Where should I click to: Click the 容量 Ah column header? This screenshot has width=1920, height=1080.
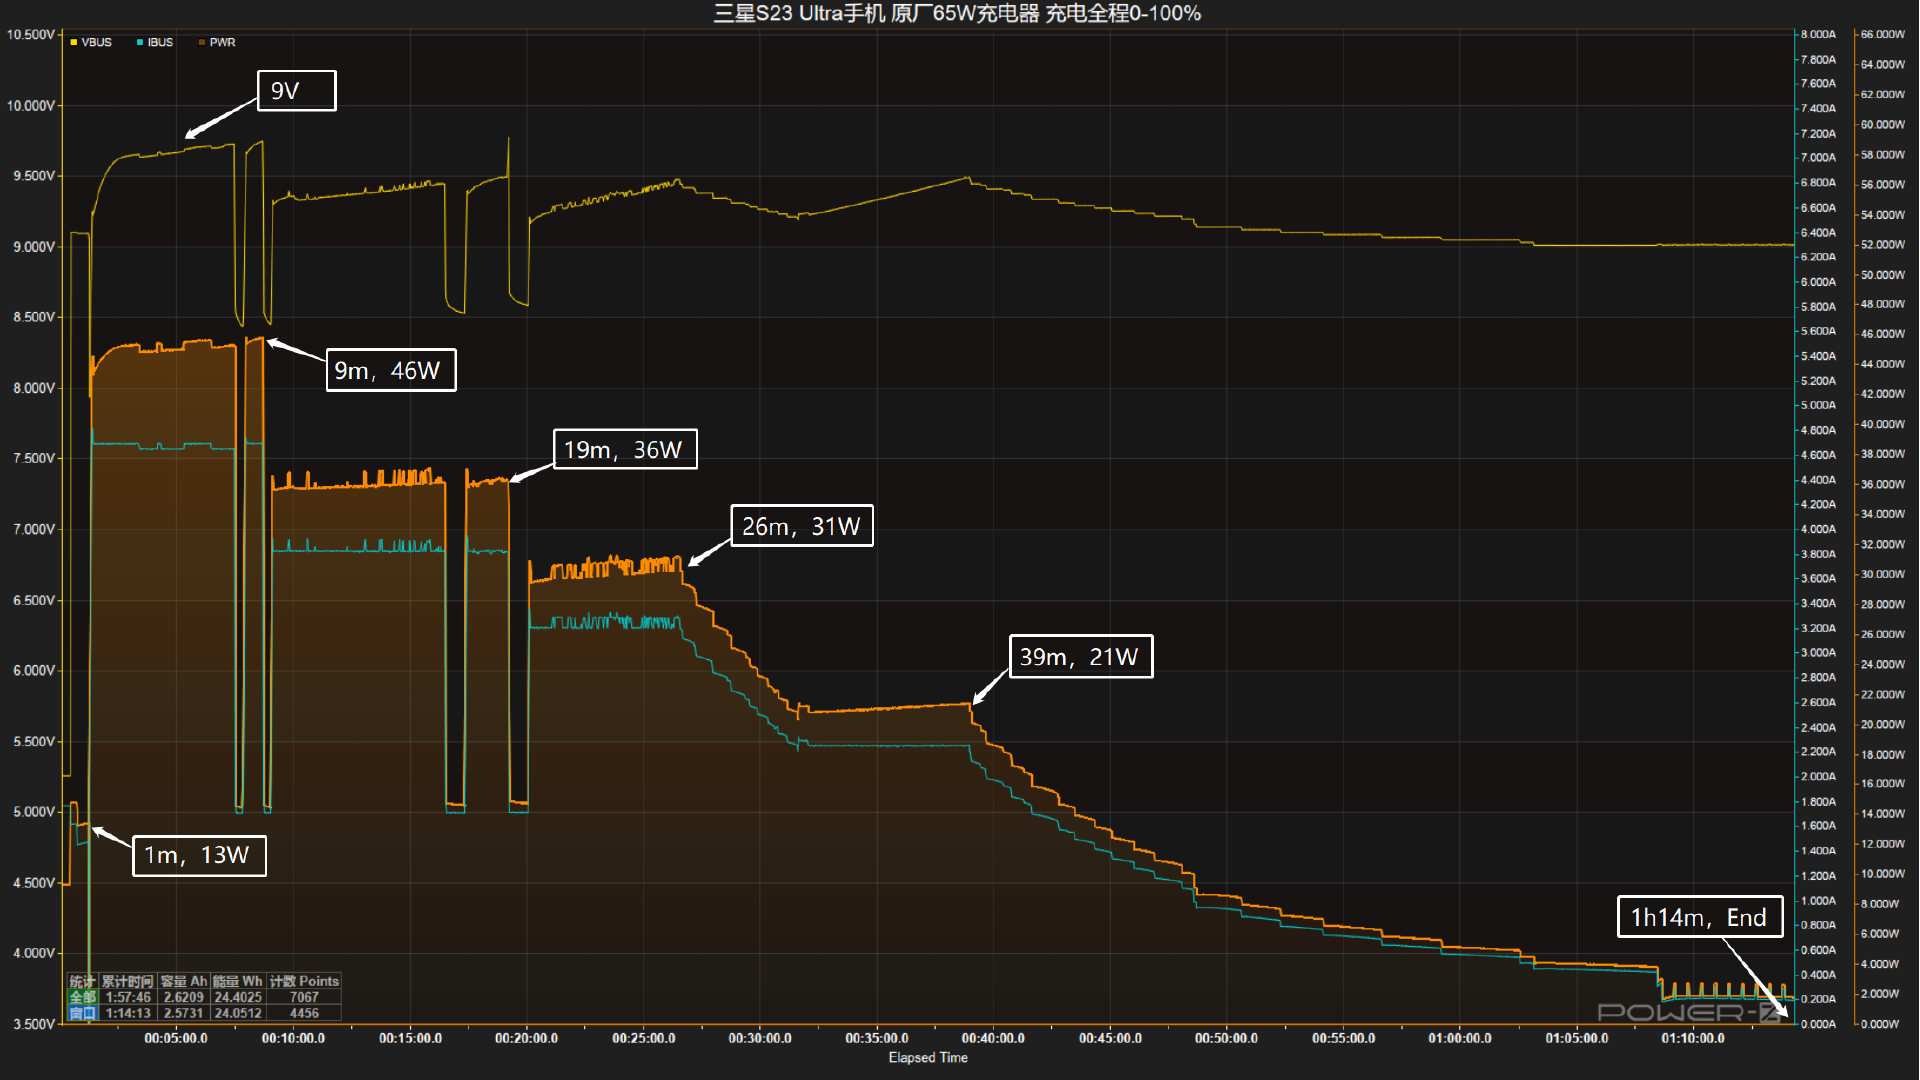[183, 982]
